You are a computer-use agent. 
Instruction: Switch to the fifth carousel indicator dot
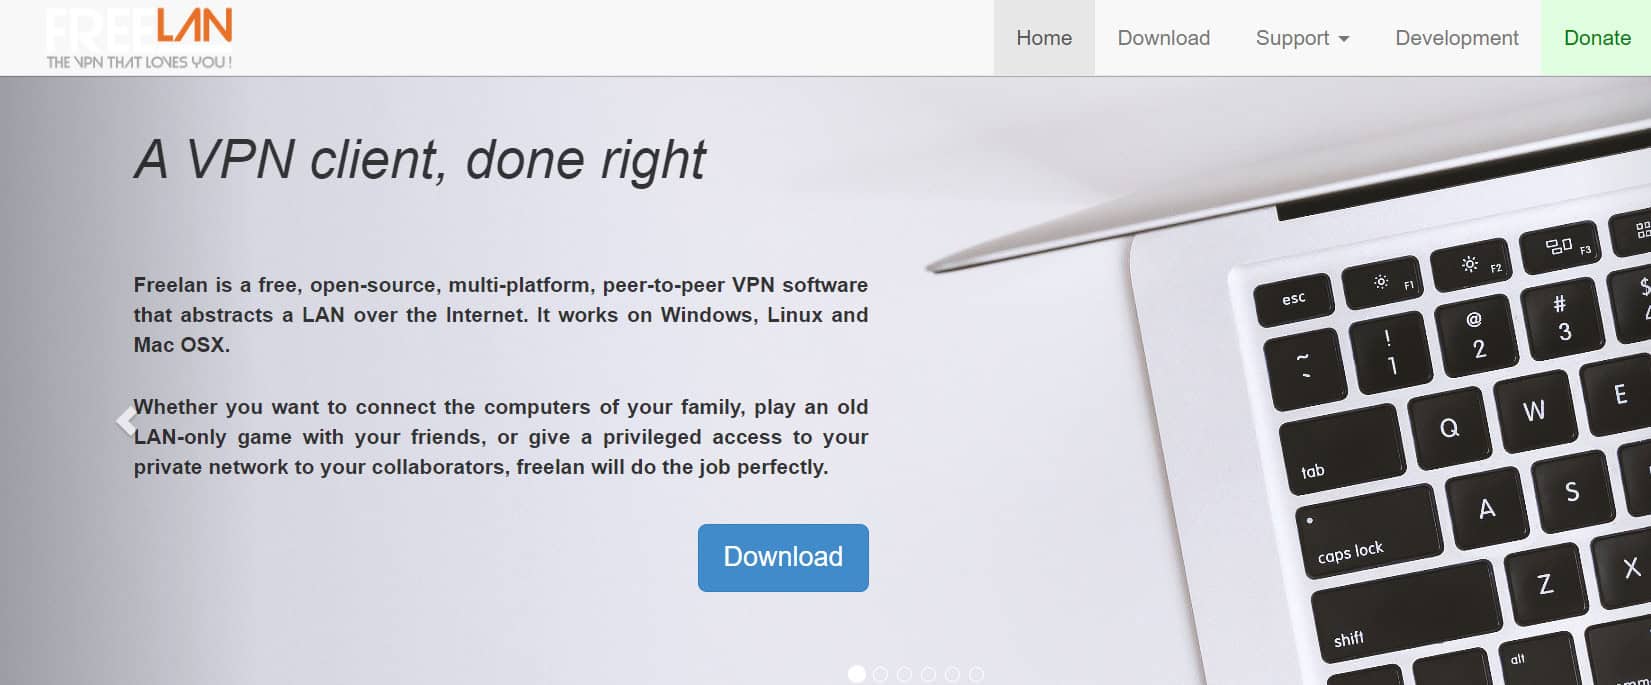[952, 674]
